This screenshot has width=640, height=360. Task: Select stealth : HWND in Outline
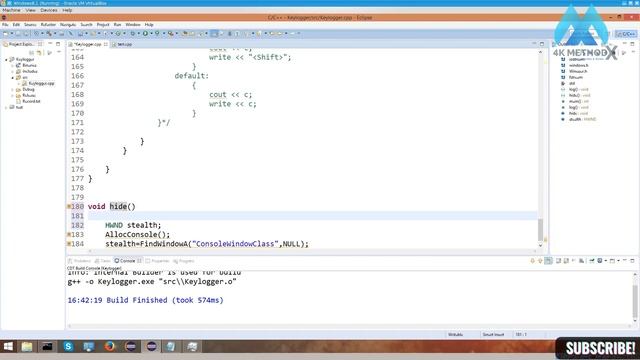click(582, 119)
